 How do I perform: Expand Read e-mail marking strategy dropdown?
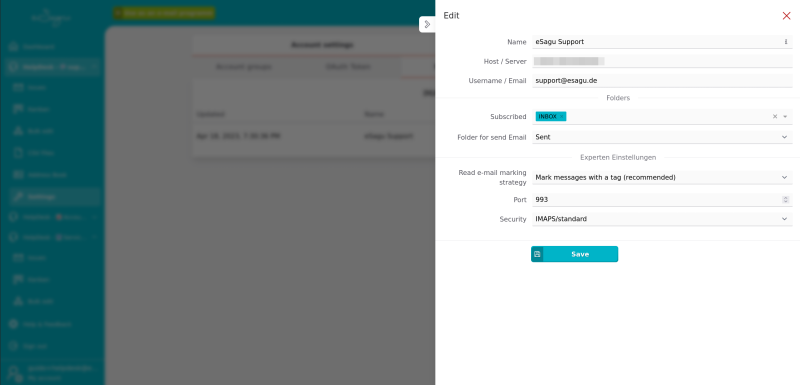(x=662, y=177)
